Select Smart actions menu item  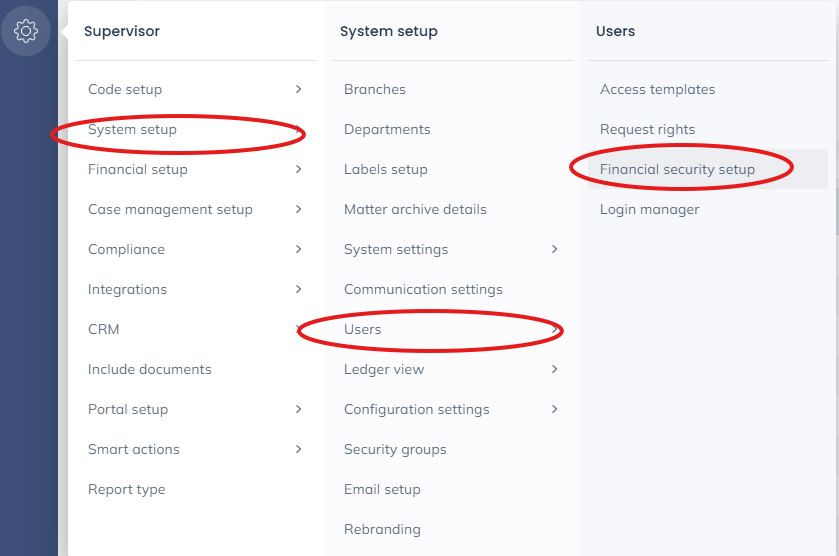click(134, 449)
